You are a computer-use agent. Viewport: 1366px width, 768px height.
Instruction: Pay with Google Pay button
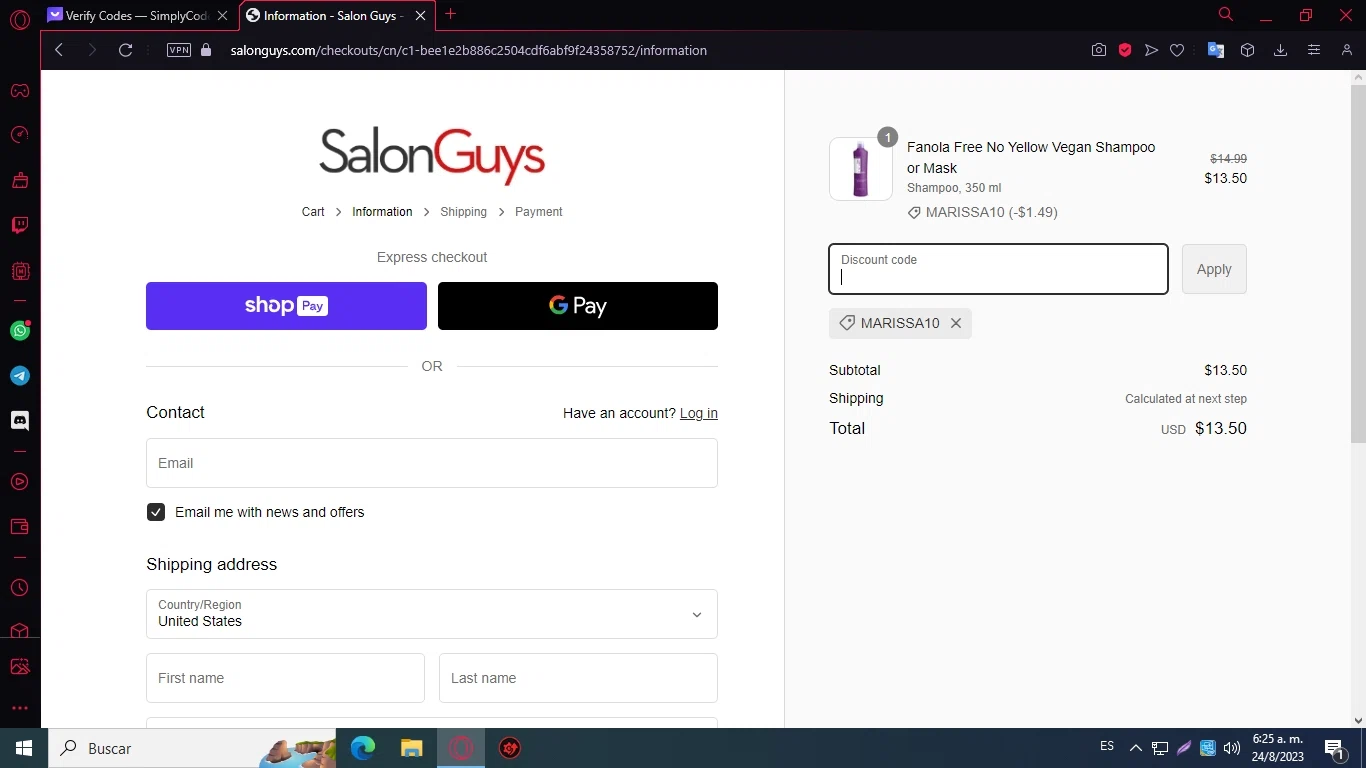tap(578, 306)
